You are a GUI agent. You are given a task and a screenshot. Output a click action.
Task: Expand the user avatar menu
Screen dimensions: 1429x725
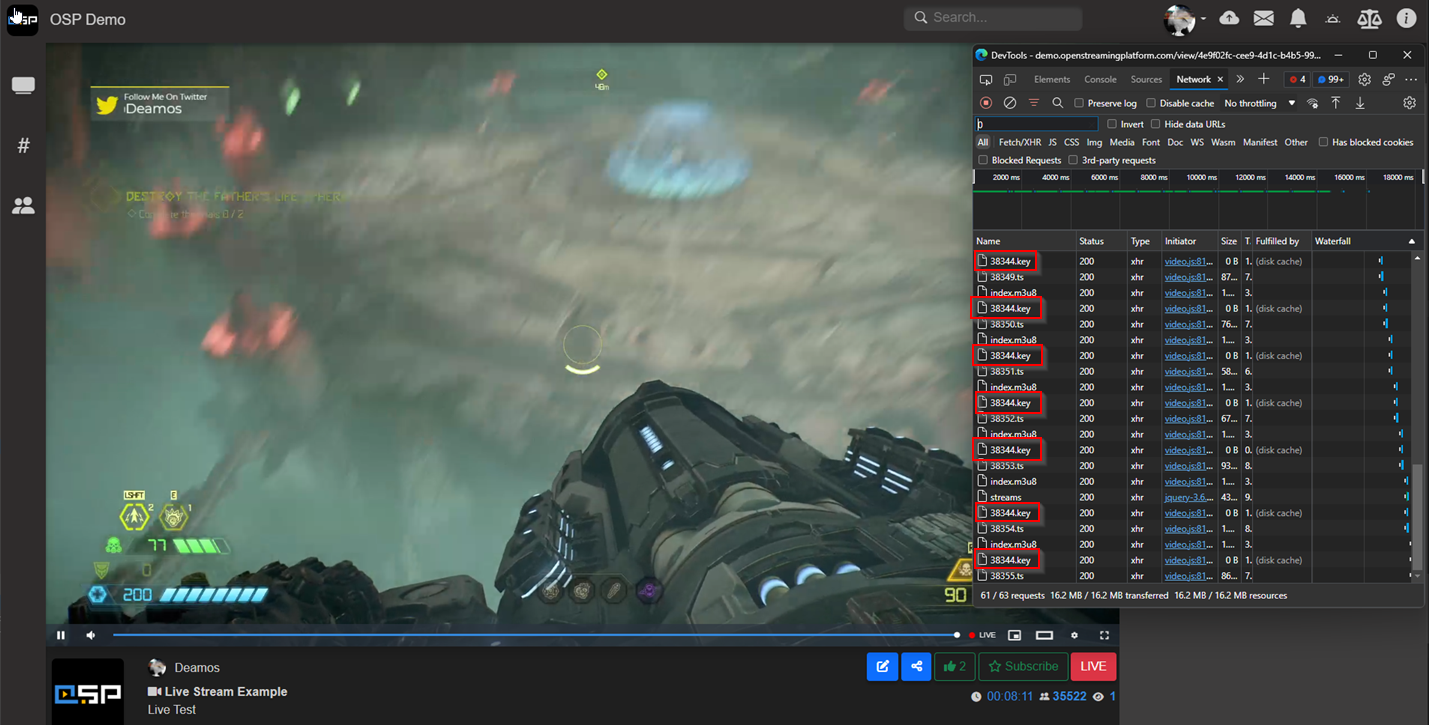point(1185,19)
